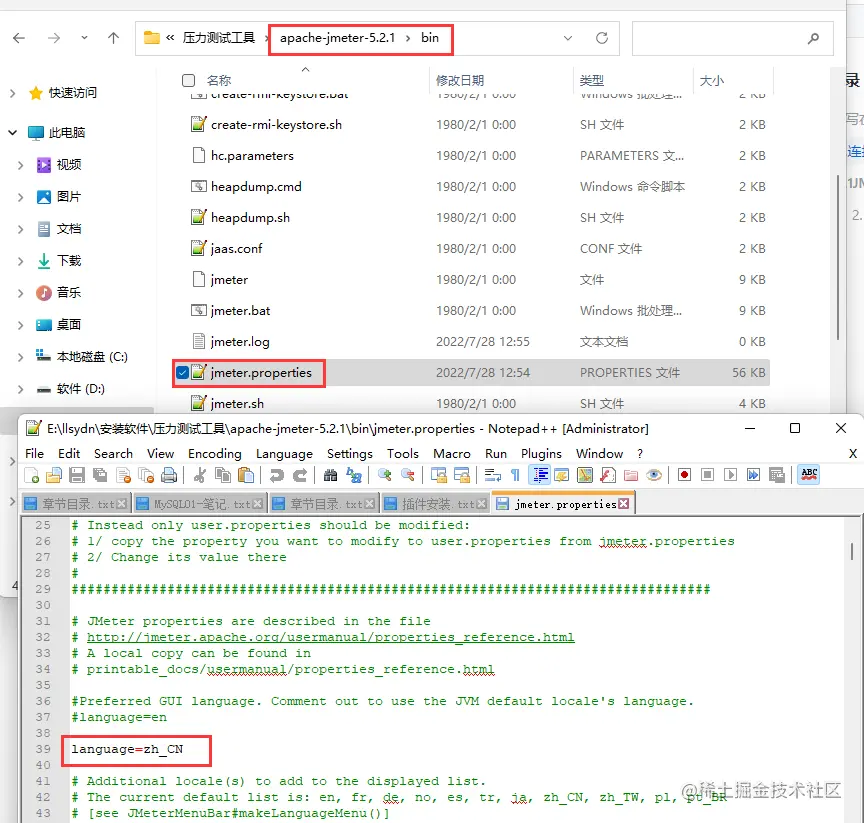Open properties_reference.html link on line 32
The image size is (864, 823).
pyautogui.click(x=331, y=637)
